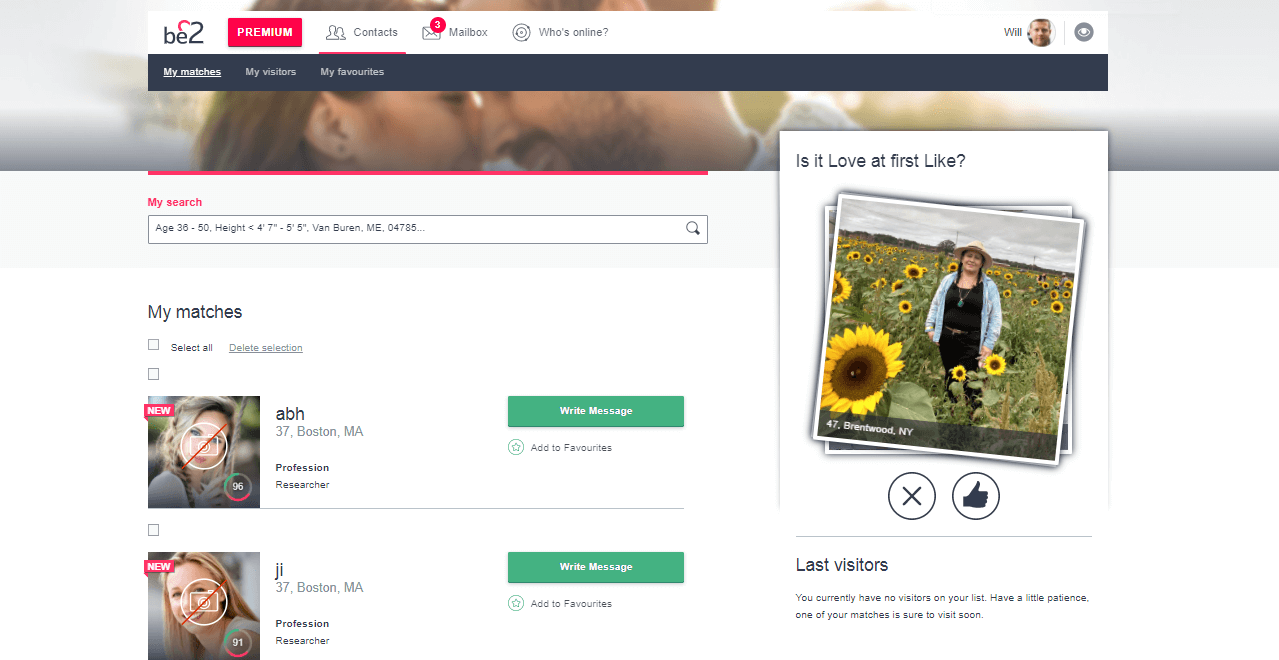Click the search magnifier icon in My search
Image resolution: width=1279 pixels, height=660 pixels.
click(693, 229)
